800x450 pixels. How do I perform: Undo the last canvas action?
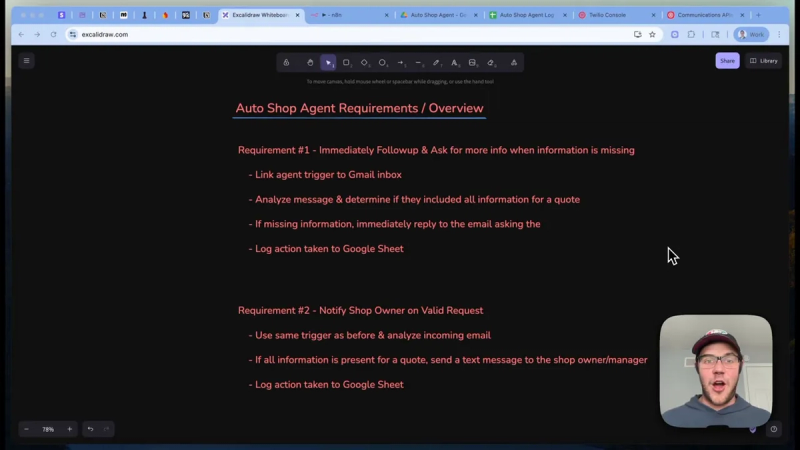tap(90, 429)
